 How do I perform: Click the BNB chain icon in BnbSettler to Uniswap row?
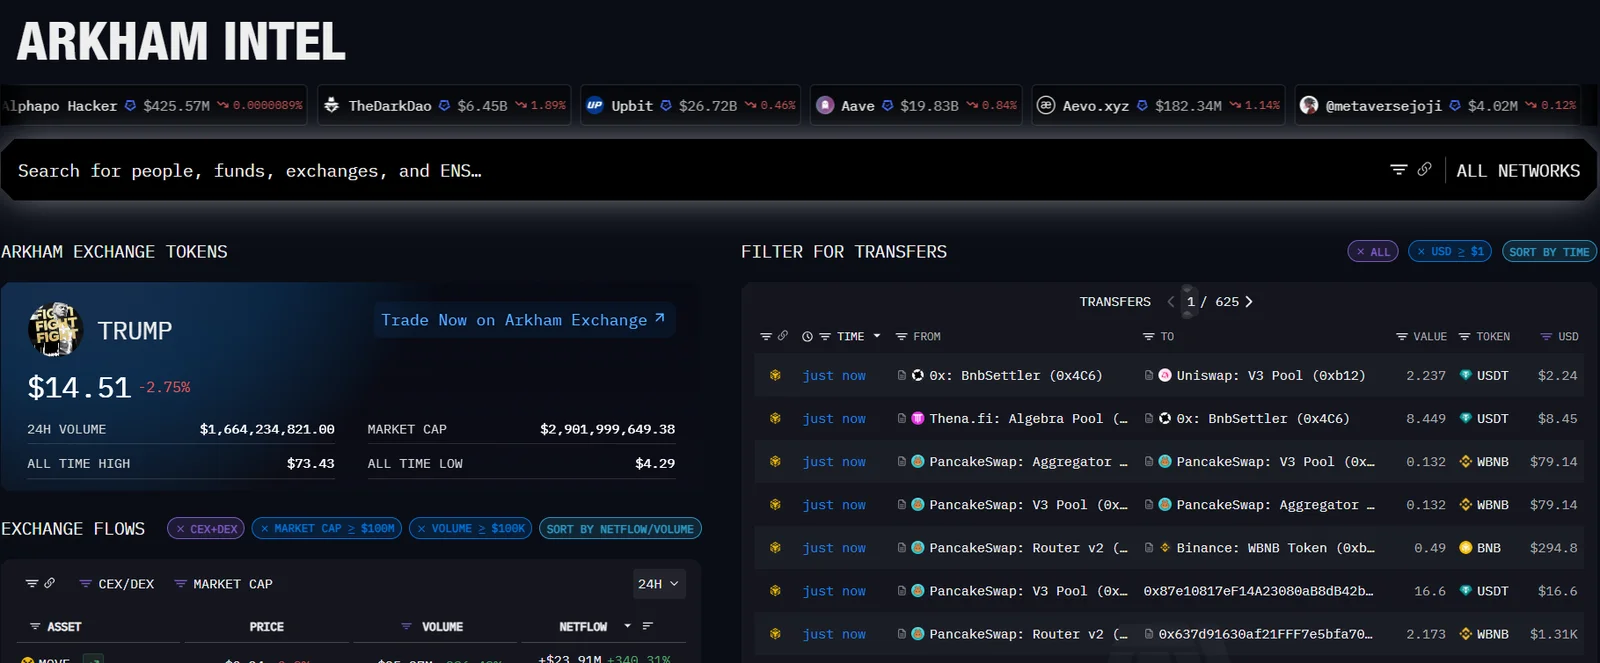pos(775,375)
